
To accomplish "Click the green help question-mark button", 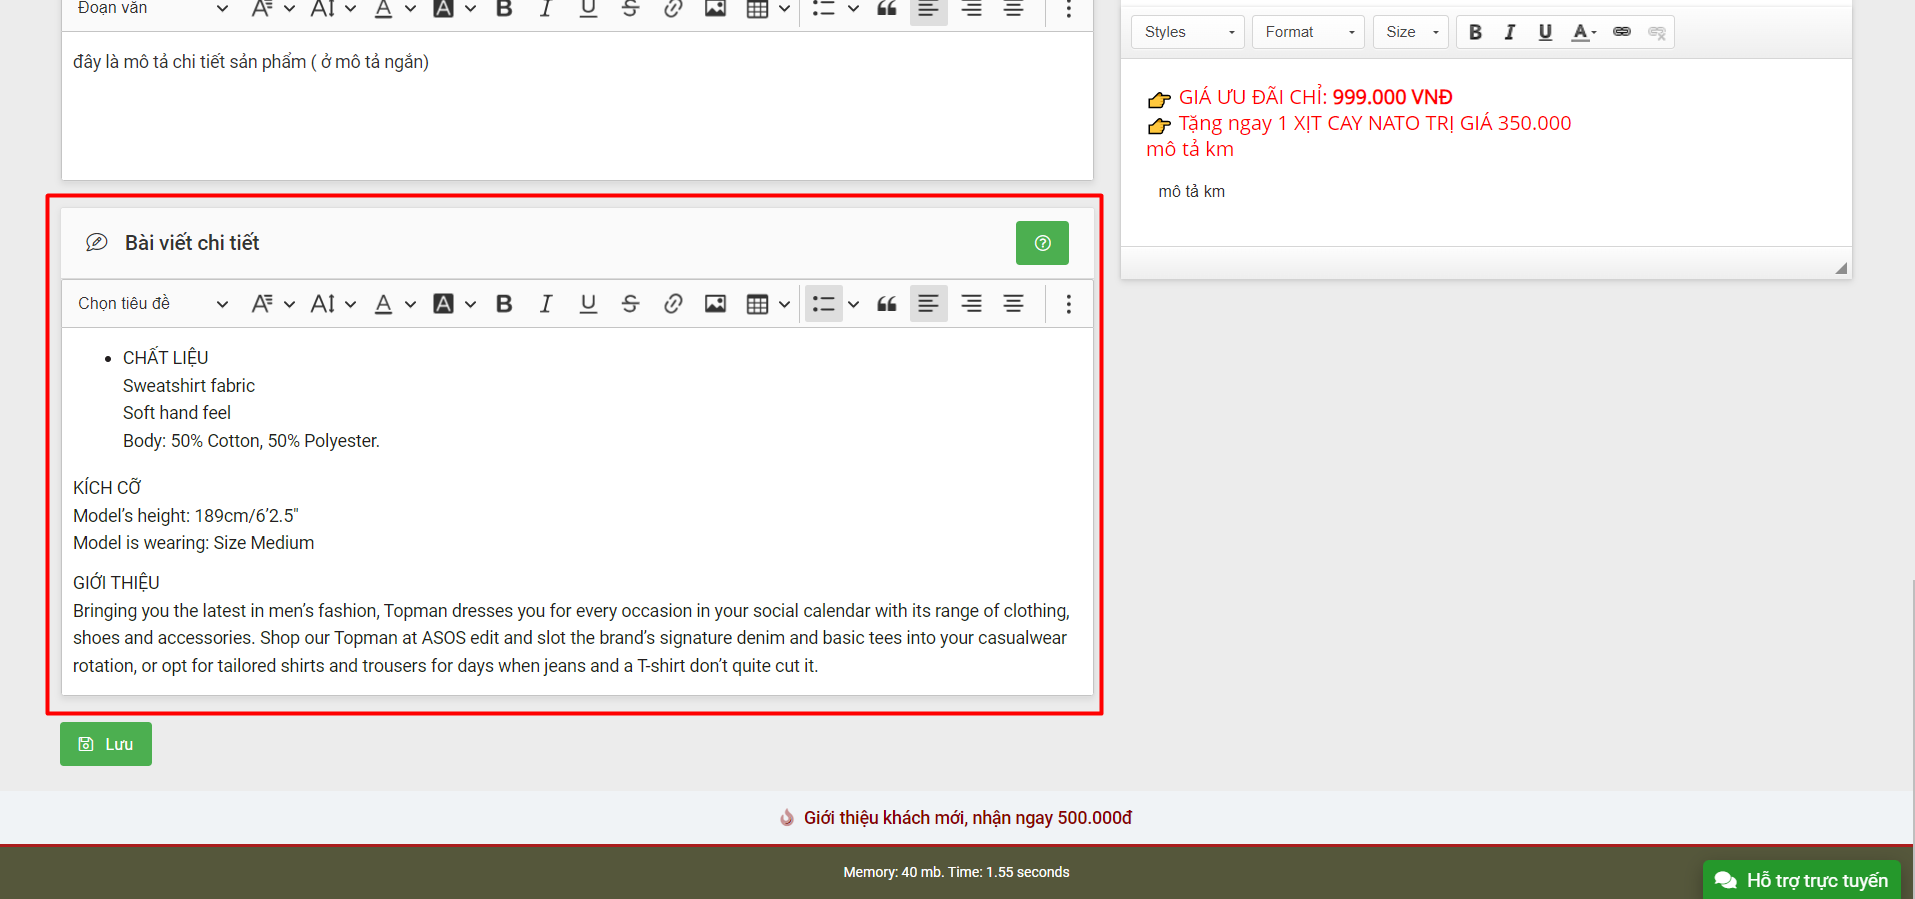I will 1042,243.
